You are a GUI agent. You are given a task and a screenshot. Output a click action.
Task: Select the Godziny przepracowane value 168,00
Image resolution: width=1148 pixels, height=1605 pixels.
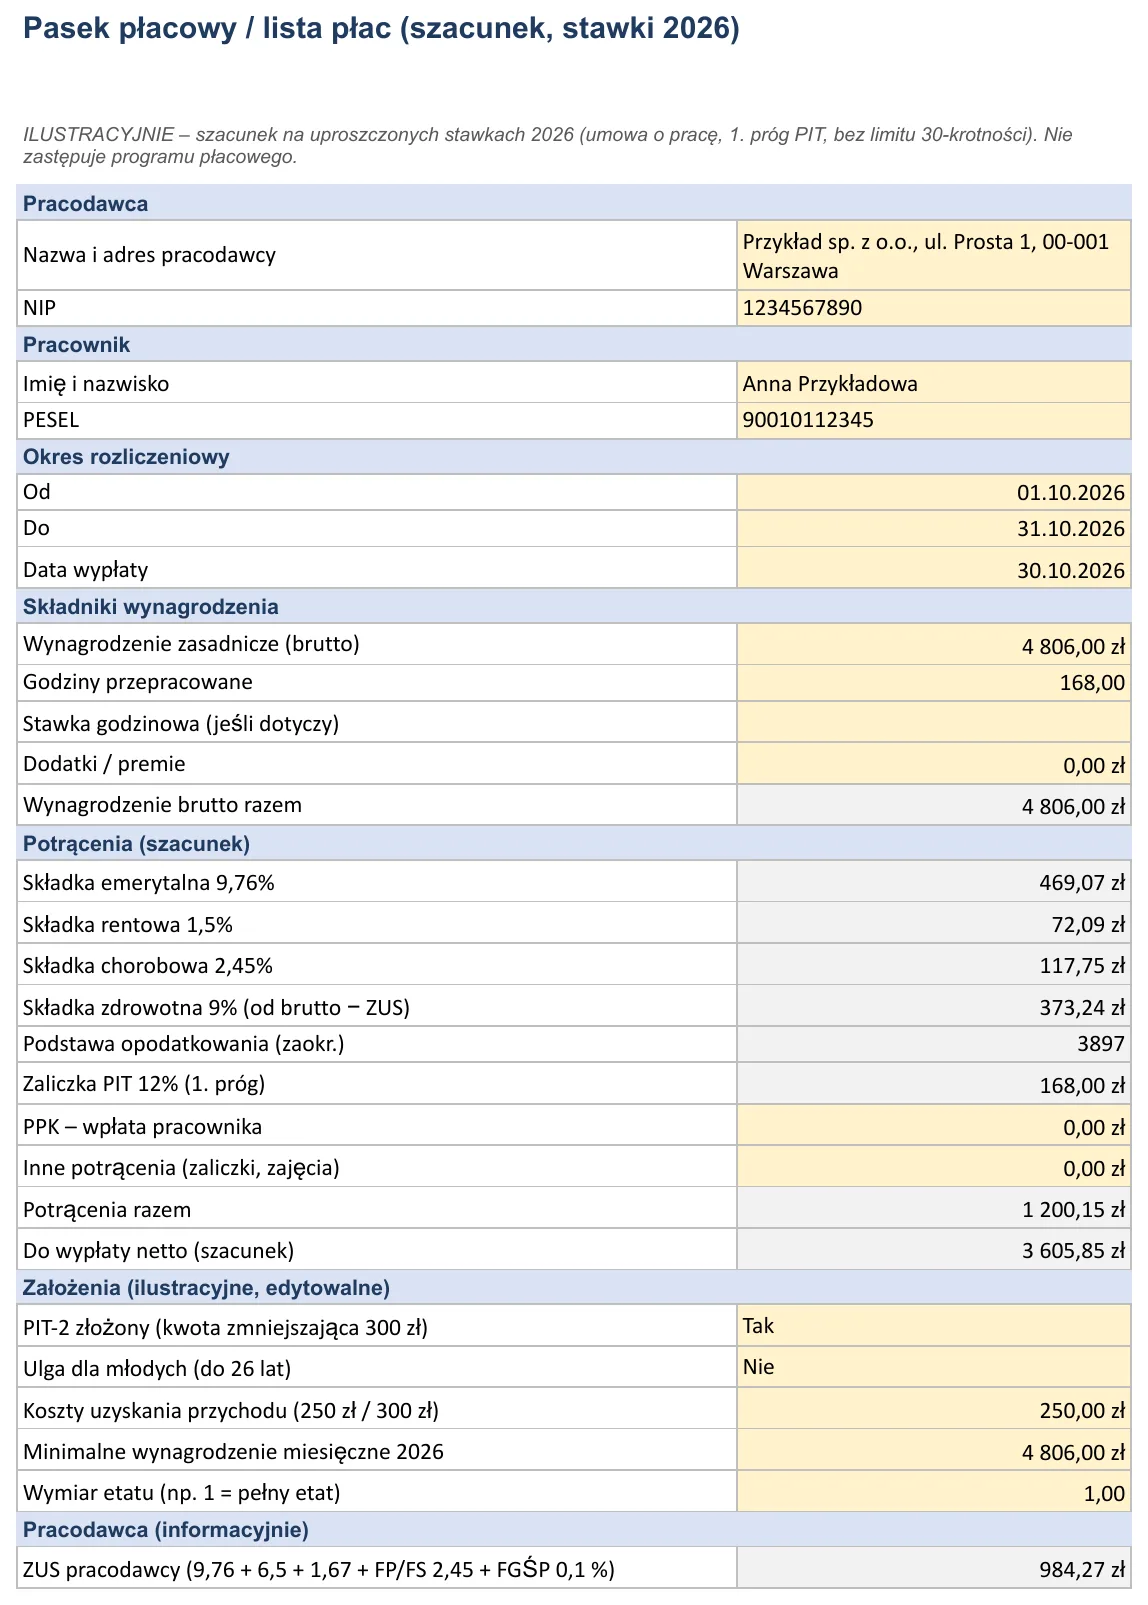934,683
